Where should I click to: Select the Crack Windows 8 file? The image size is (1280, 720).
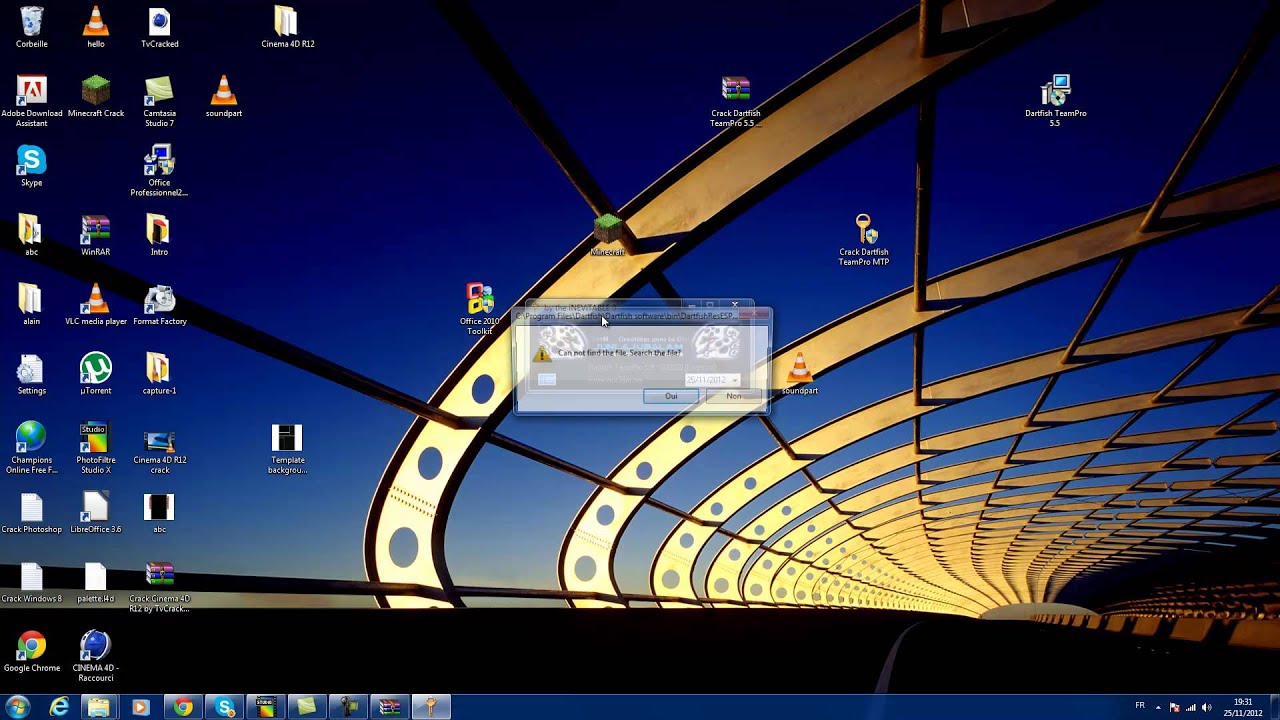[x=32, y=582]
